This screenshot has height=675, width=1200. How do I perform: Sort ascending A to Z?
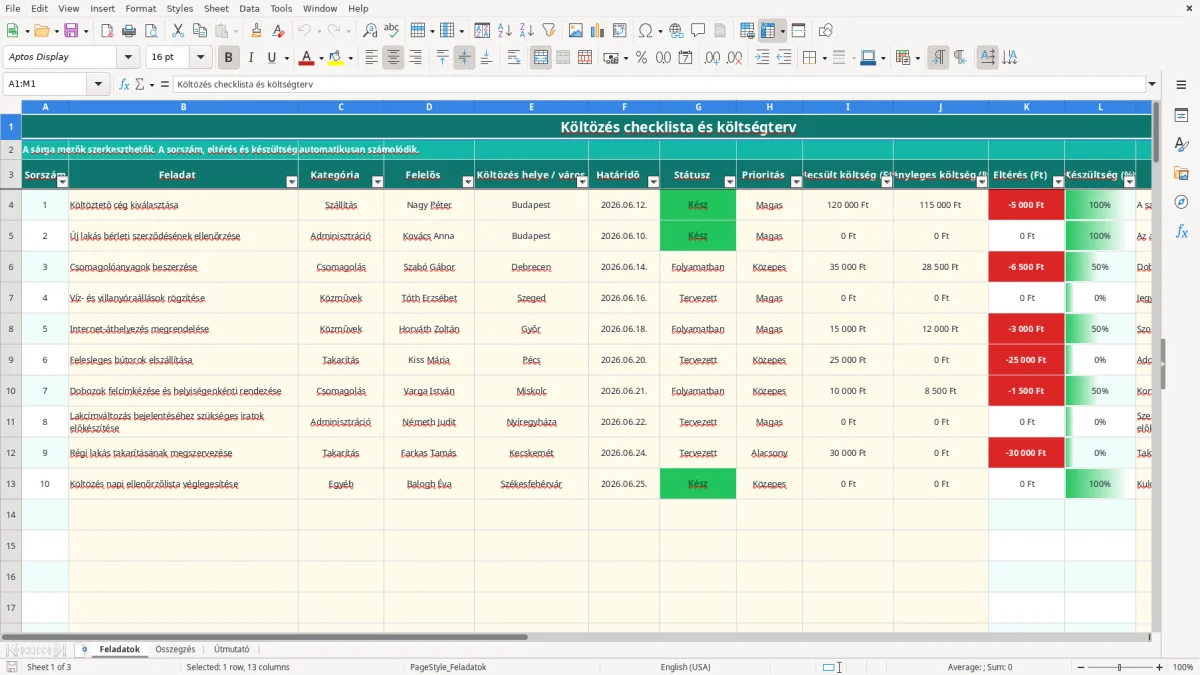tap(504, 31)
